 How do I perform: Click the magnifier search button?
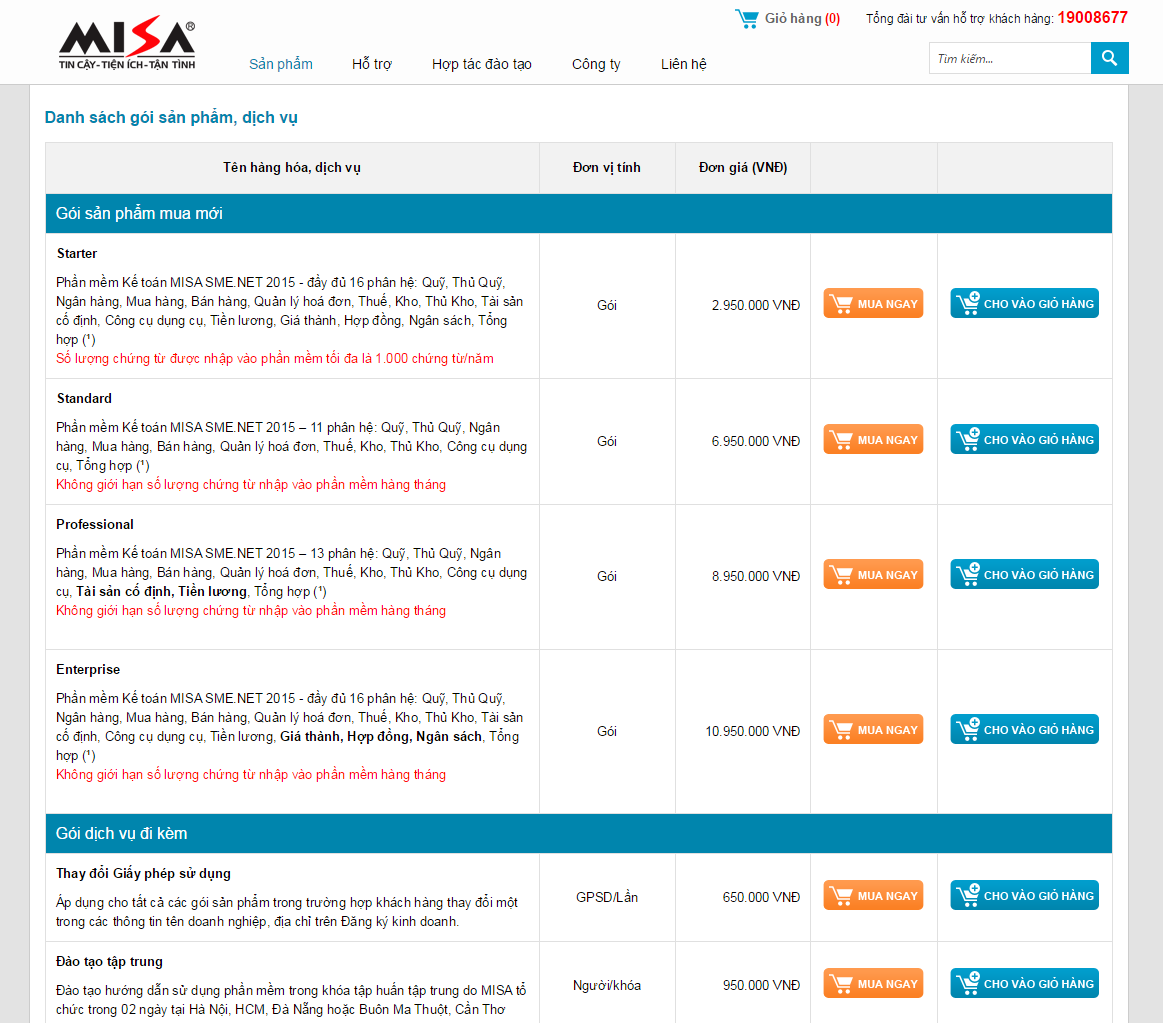tap(1109, 58)
